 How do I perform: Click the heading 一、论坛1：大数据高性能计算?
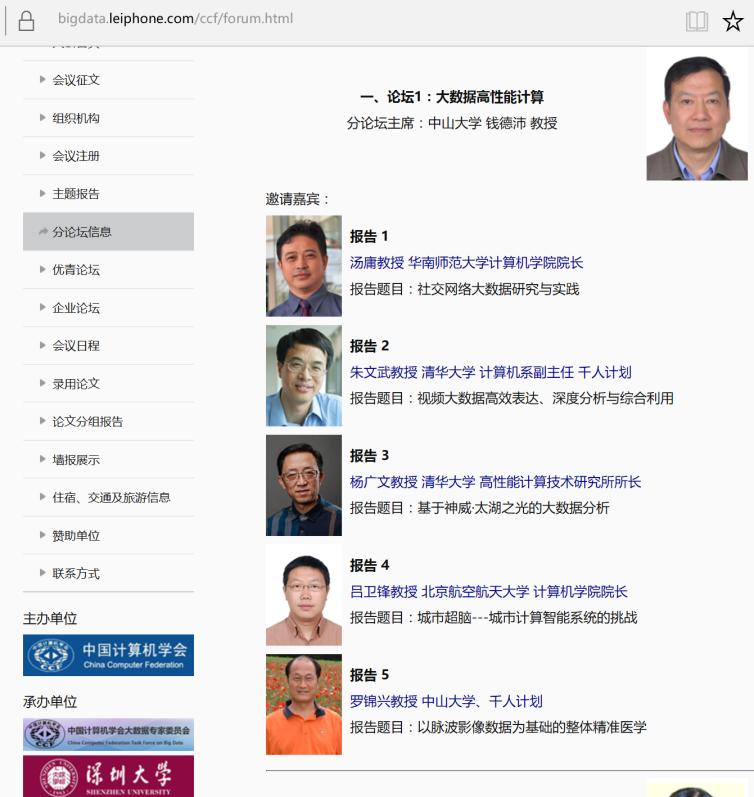tap(452, 97)
